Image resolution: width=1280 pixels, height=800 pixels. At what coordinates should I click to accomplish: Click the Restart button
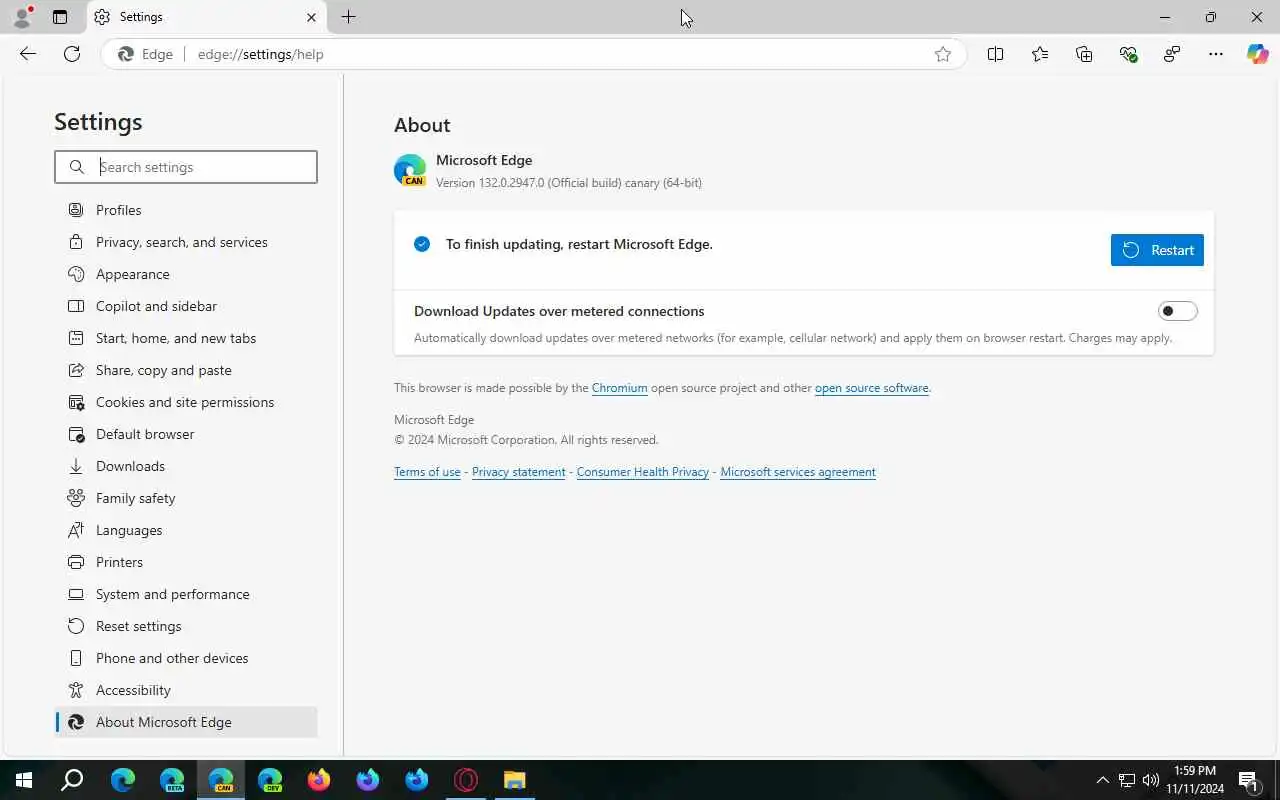pos(1157,250)
